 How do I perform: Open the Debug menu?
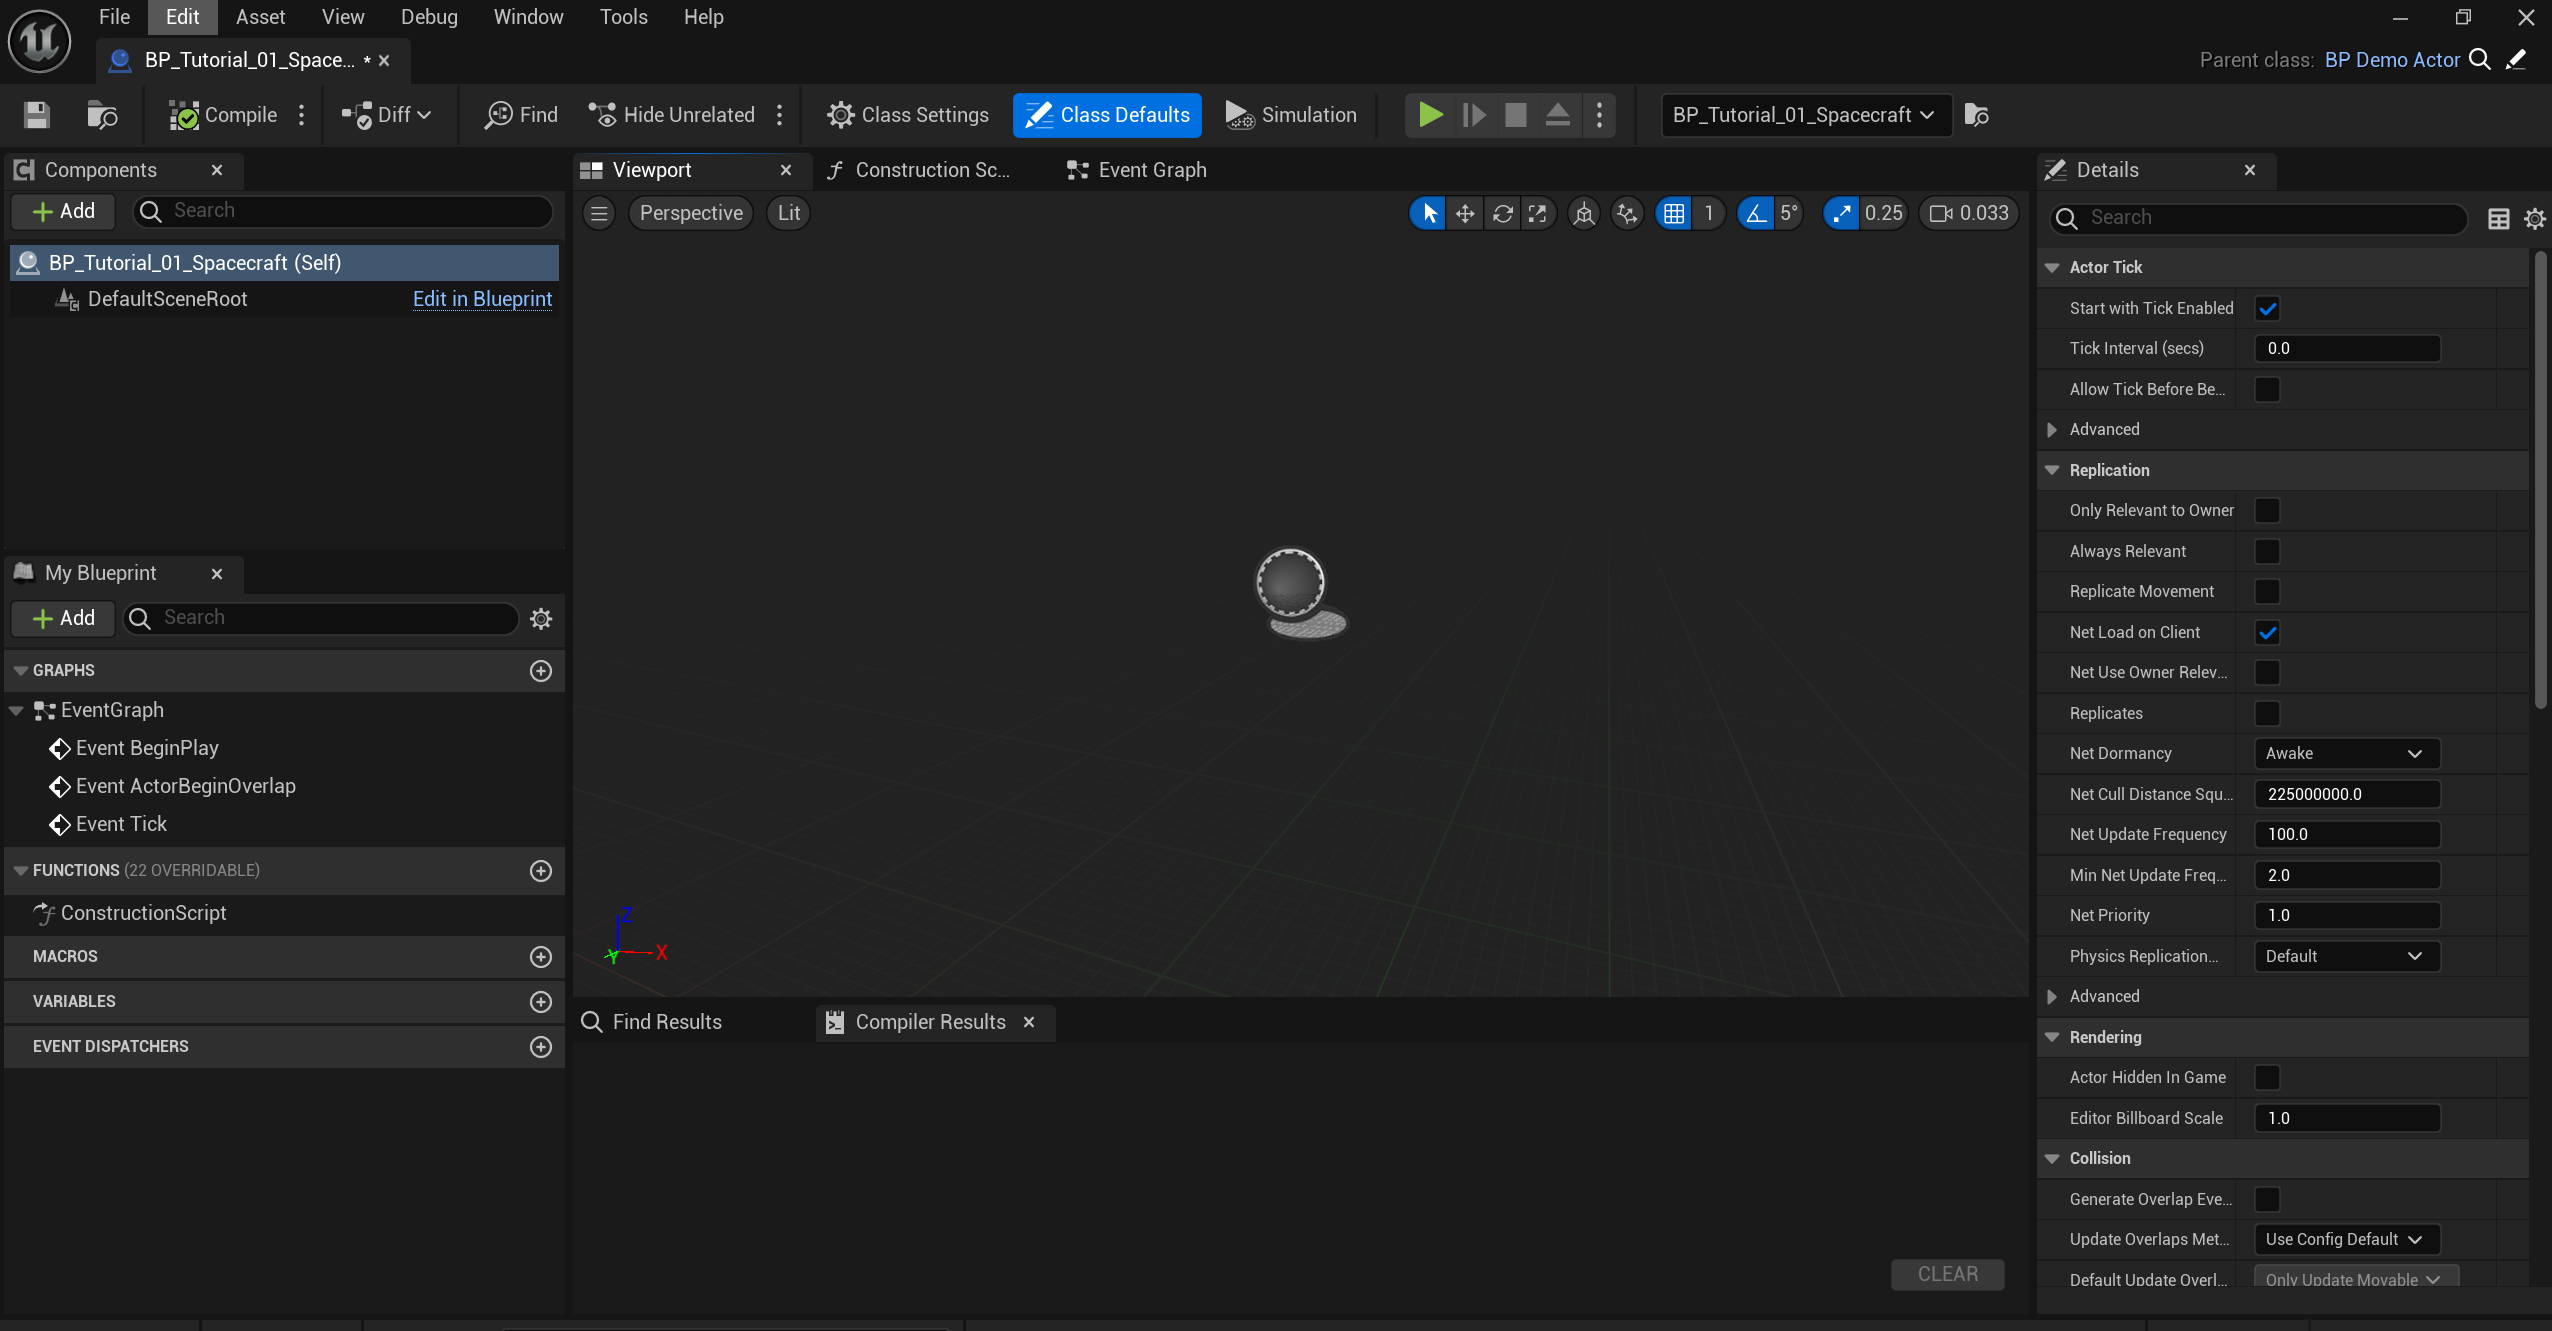(429, 17)
